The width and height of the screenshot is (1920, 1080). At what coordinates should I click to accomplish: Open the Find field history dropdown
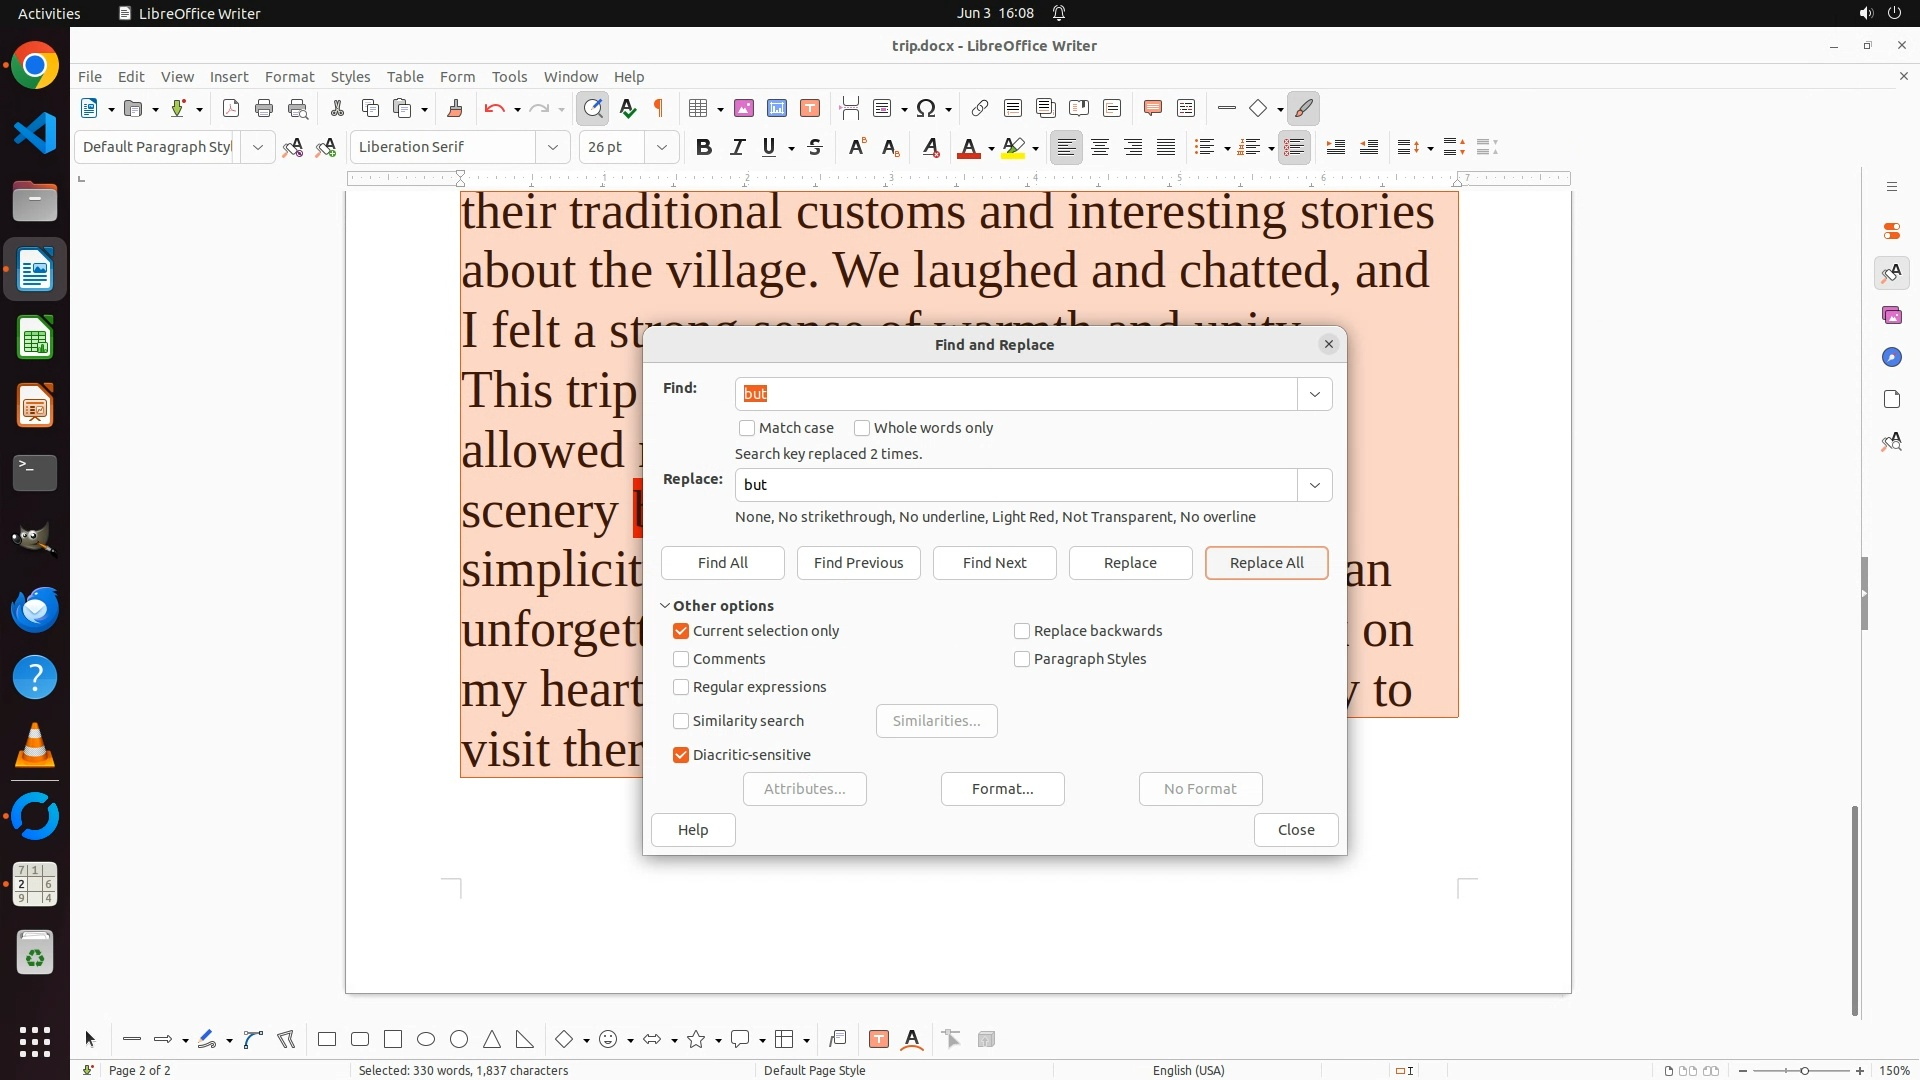tap(1314, 394)
